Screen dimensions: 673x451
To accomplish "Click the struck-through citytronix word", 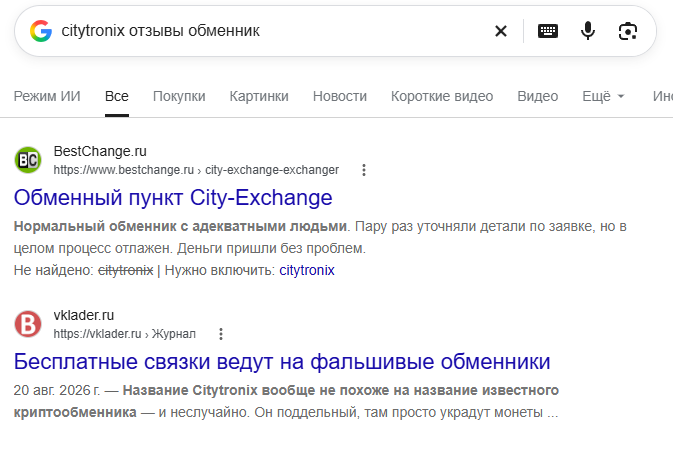I will coord(125,270).
